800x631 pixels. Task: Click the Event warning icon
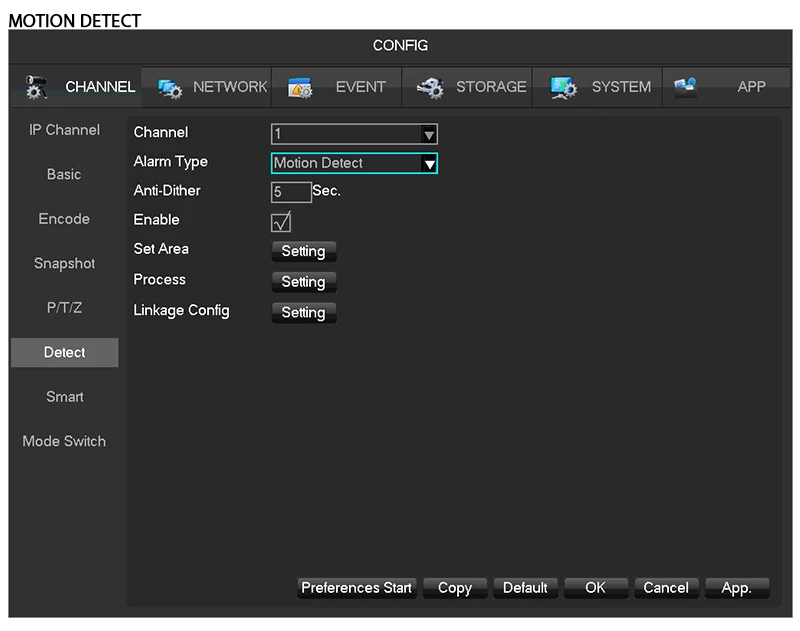click(300, 88)
